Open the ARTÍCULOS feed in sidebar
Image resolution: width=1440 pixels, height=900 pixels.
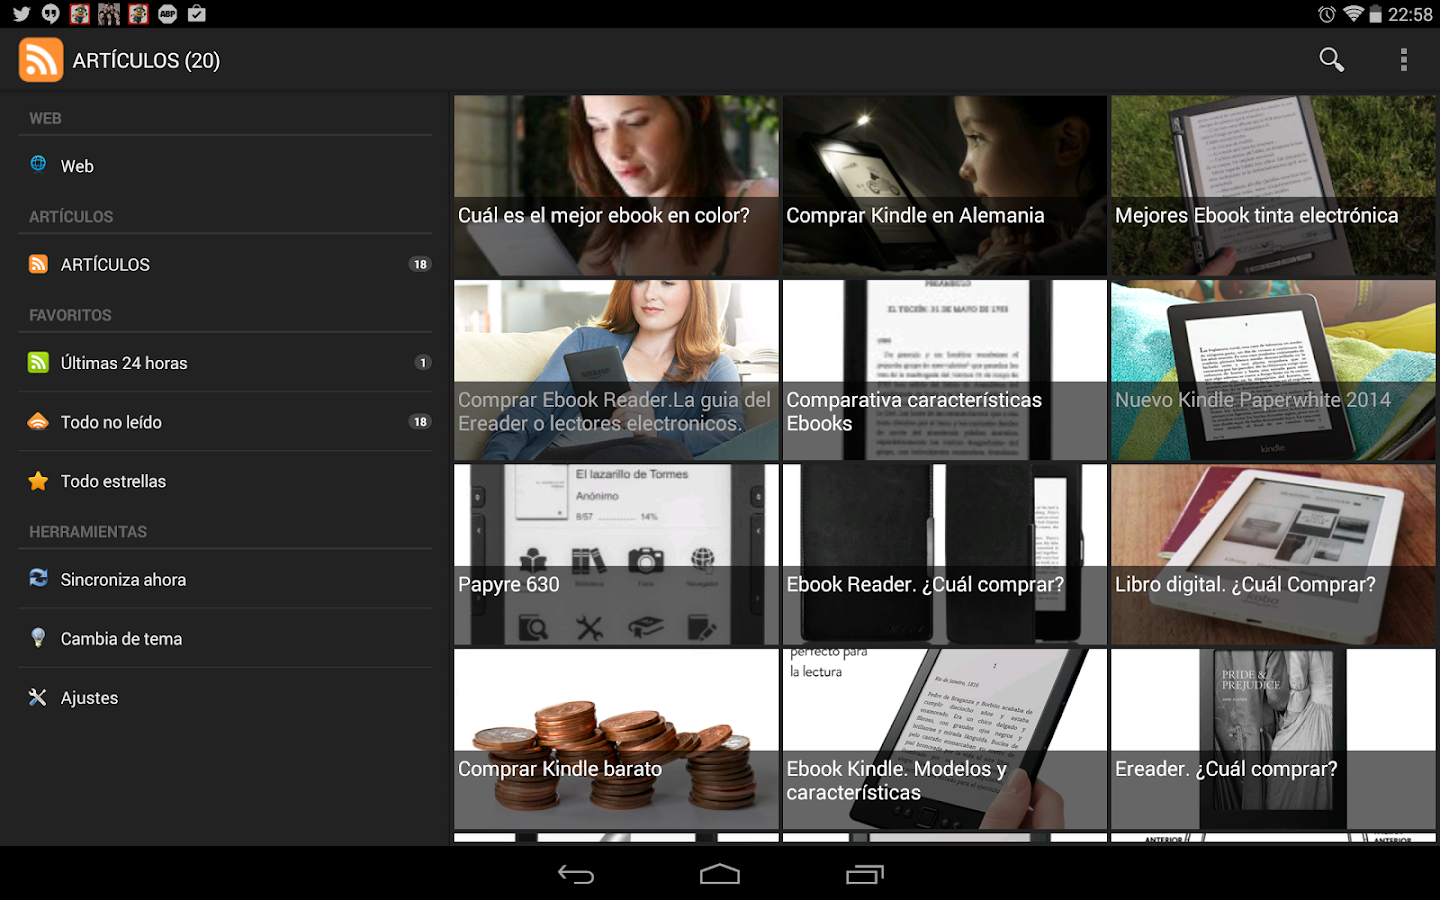point(225,264)
